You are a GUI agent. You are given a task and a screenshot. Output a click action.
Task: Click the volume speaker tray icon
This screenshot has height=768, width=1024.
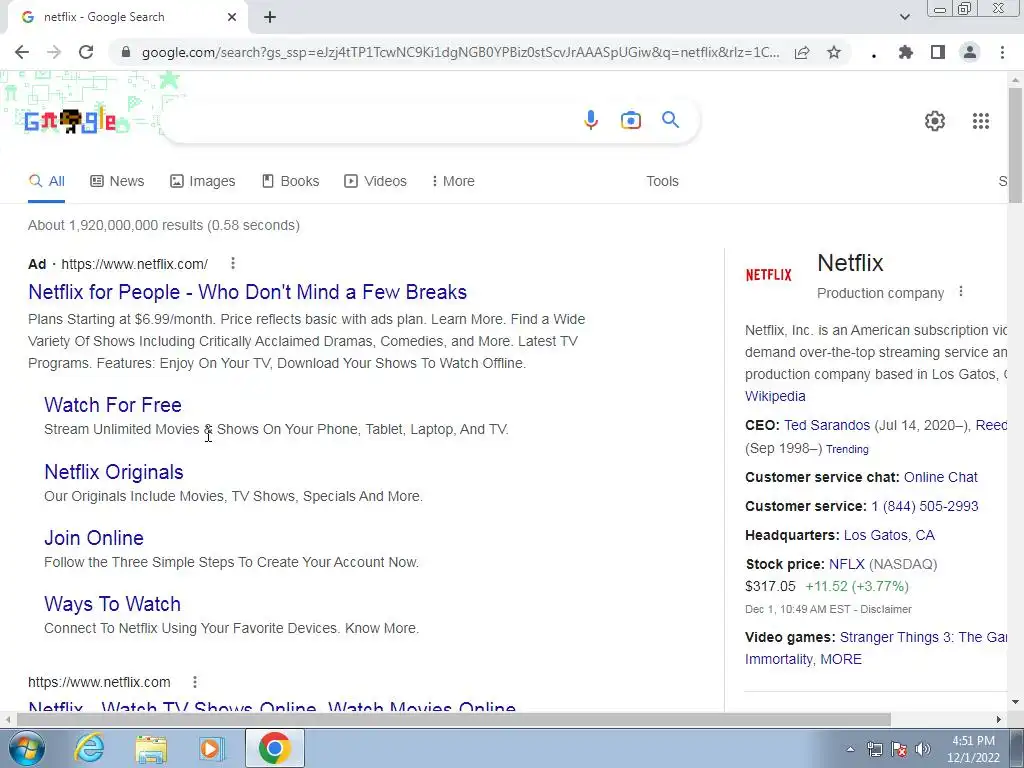pyautogui.click(x=923, y=749)
